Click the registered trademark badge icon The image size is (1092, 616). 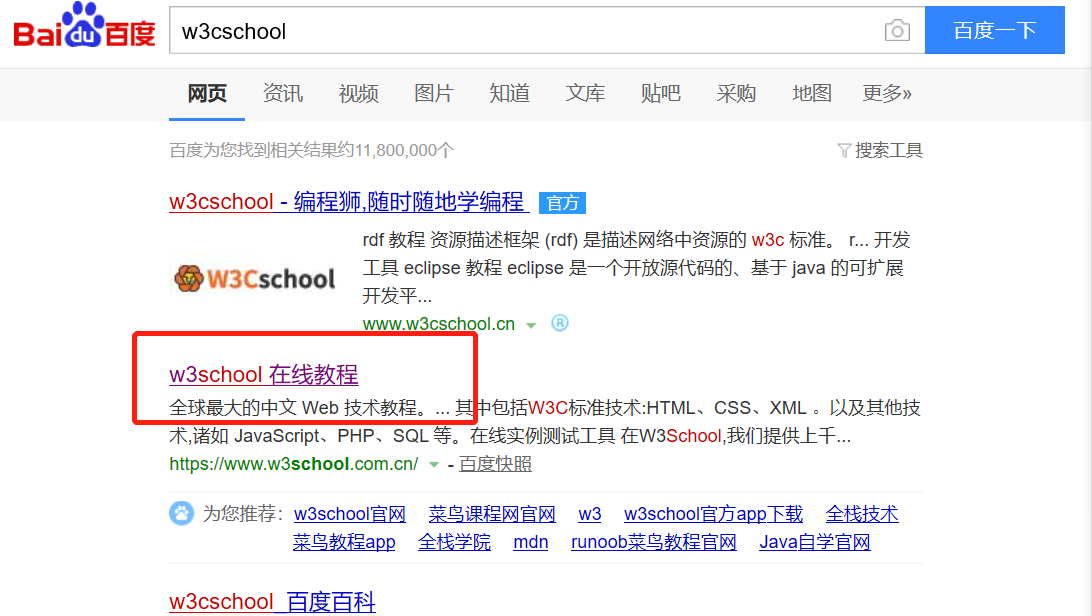click(x=560, y=323)
